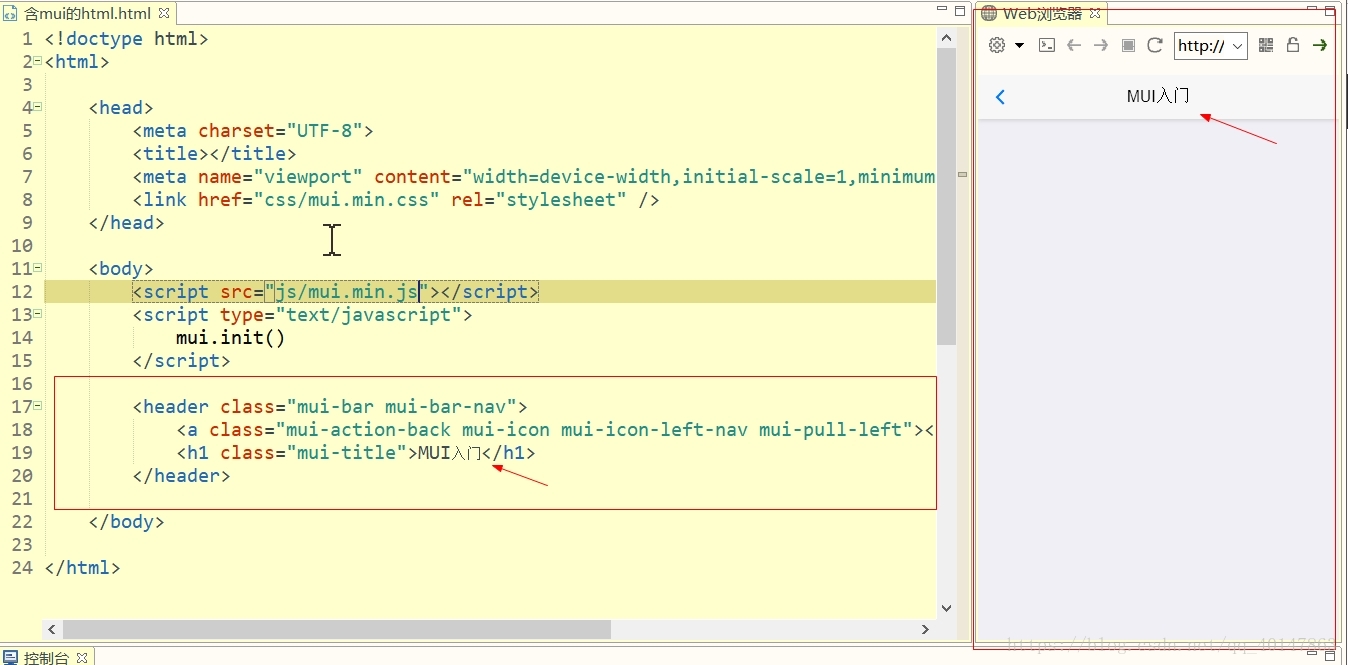Collapse the header fold marker on line 17
This screenshot has width=1348, height=665.
(x=37, y=404)
